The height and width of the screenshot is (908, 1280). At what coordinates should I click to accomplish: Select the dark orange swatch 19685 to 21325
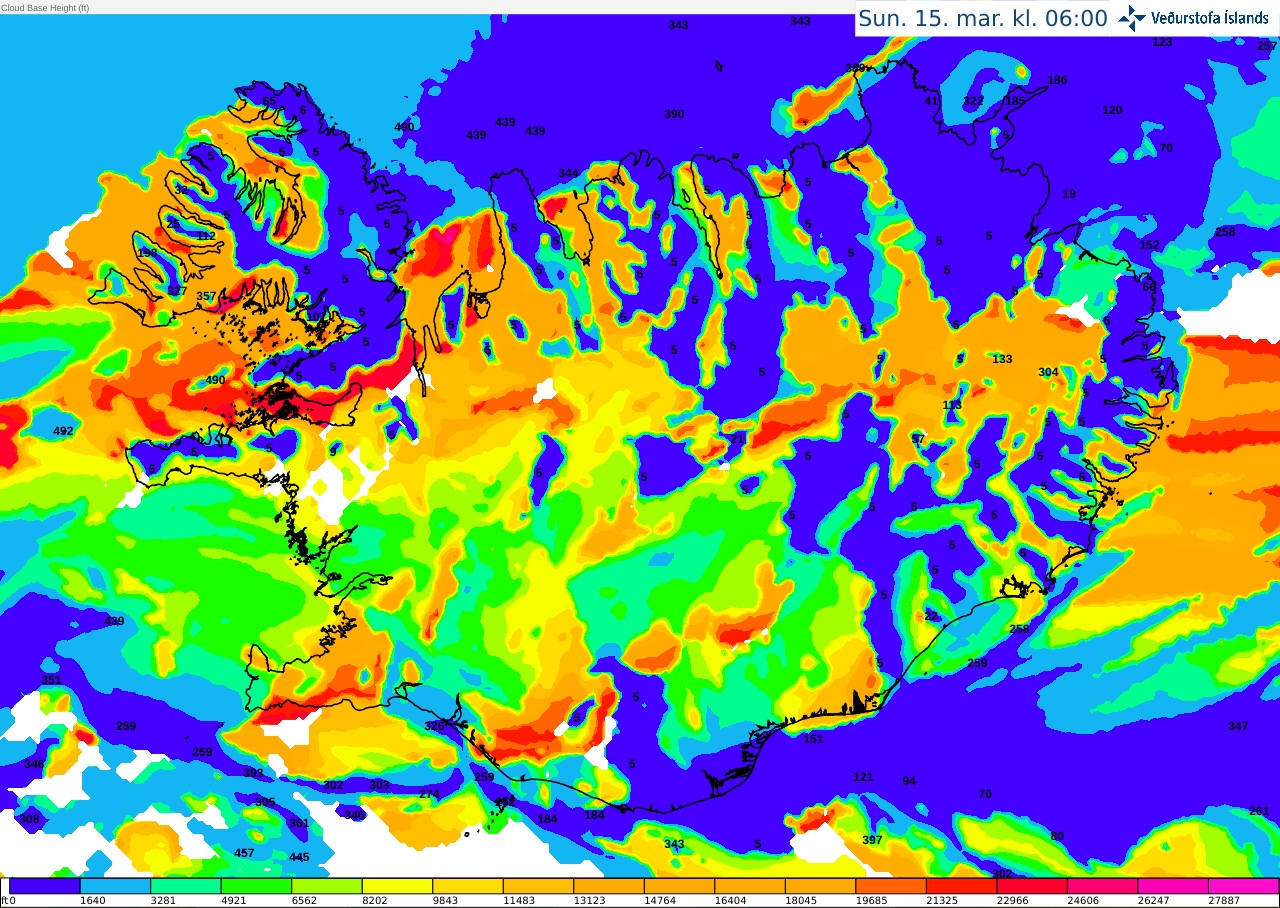point(891,886)
